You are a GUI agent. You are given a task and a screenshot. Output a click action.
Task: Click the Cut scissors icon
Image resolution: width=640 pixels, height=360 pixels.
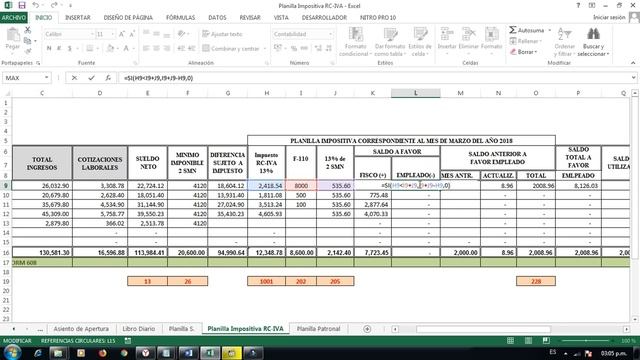28,30
